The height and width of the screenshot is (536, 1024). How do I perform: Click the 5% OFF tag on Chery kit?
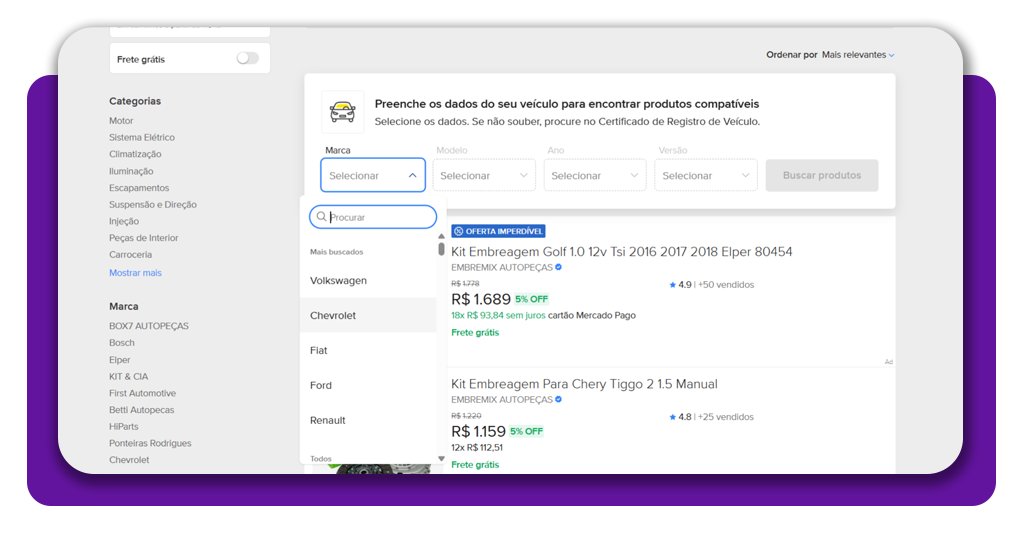coord(526,432)
